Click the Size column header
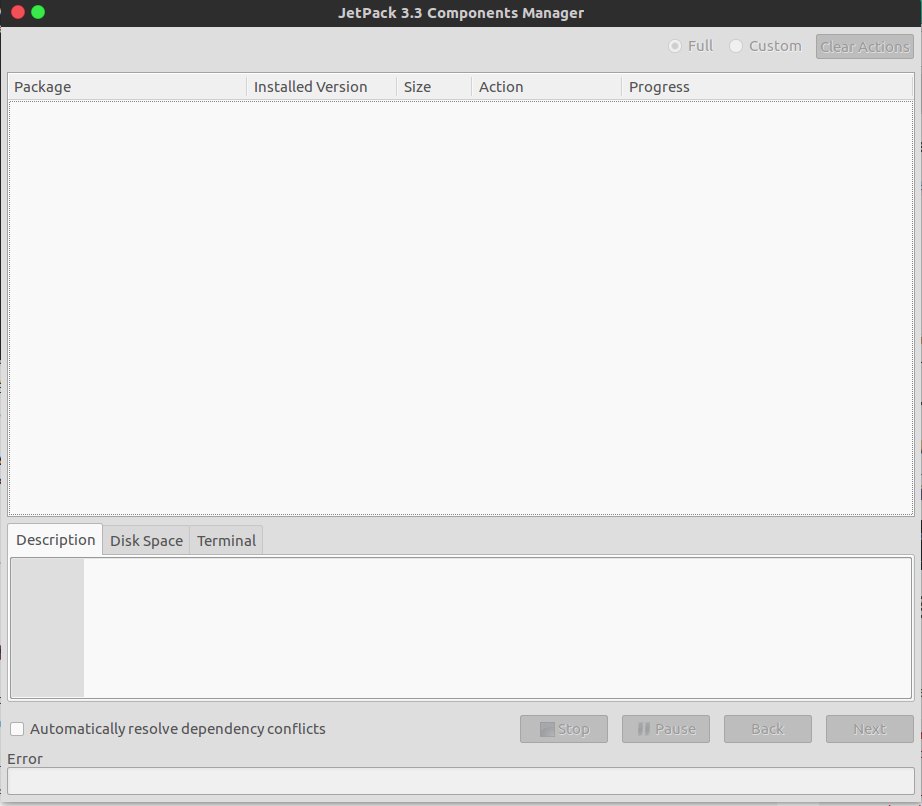 pyautogui.click(x=434, y=87)
